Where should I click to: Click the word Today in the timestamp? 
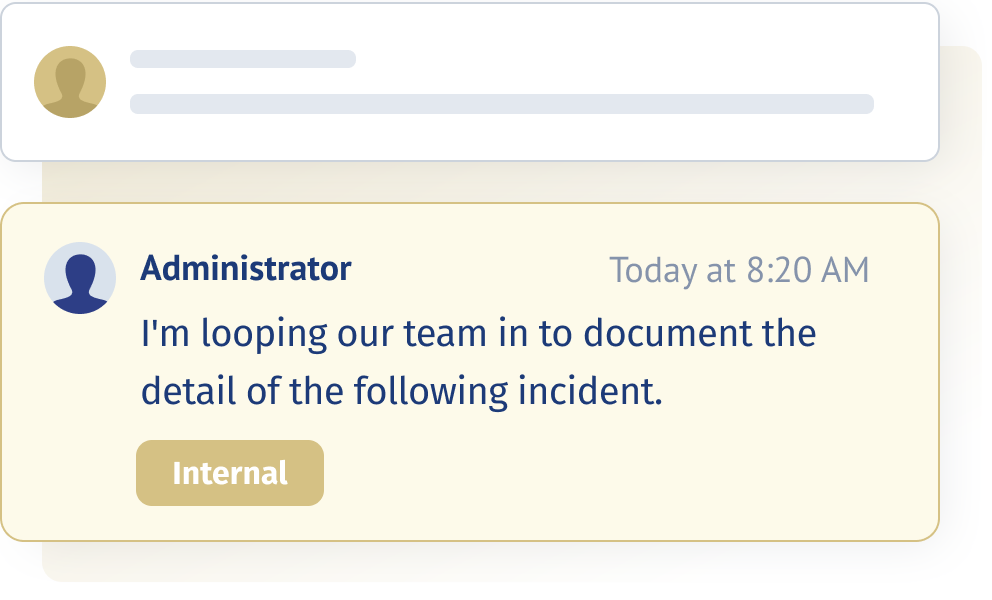(x=653, y=271)
